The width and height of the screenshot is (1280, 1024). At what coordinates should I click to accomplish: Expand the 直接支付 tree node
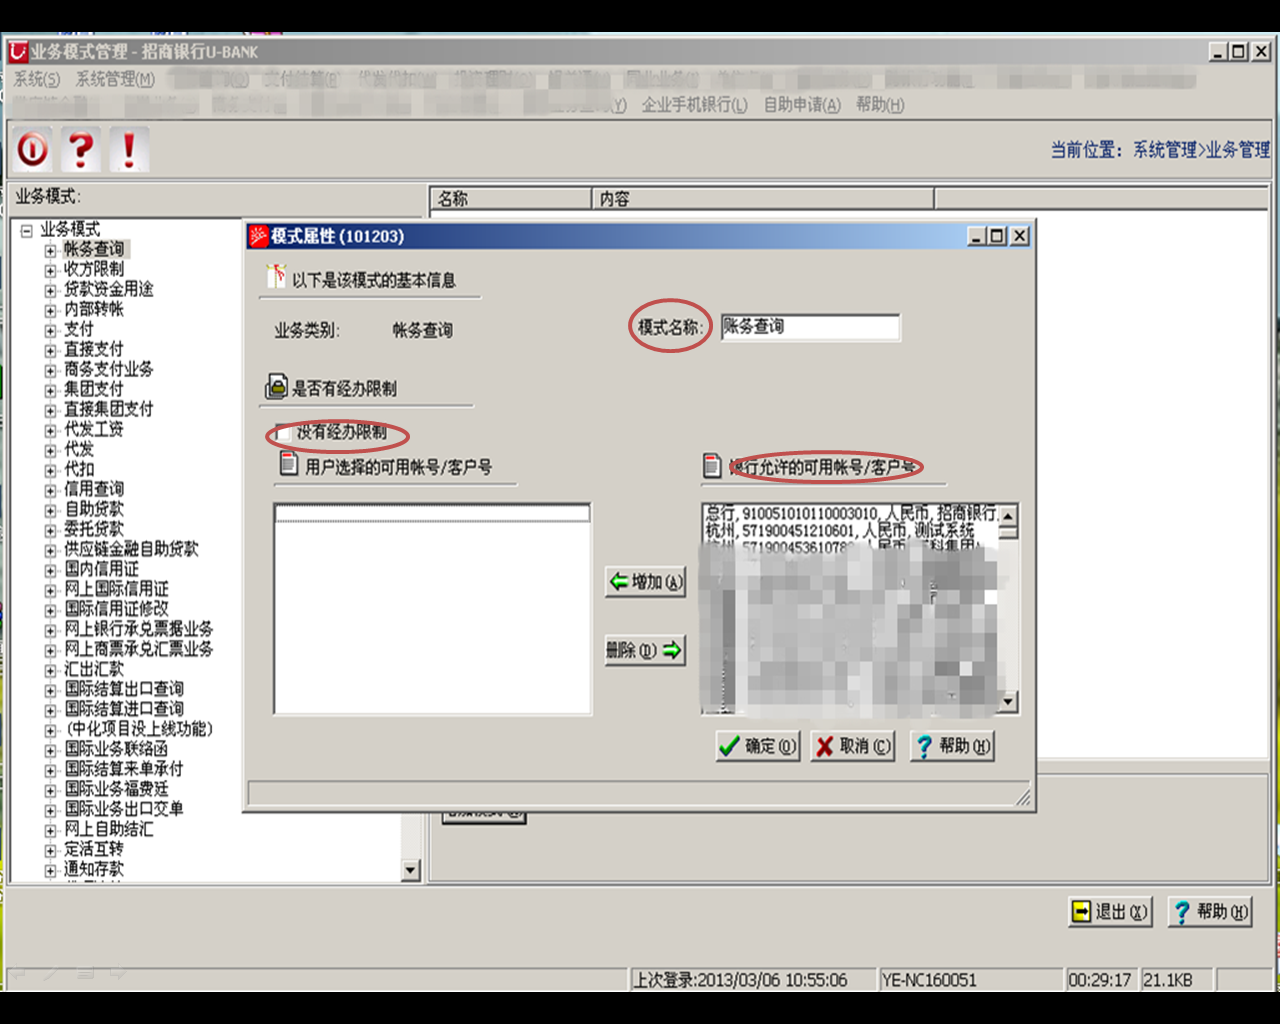(50, 350)
